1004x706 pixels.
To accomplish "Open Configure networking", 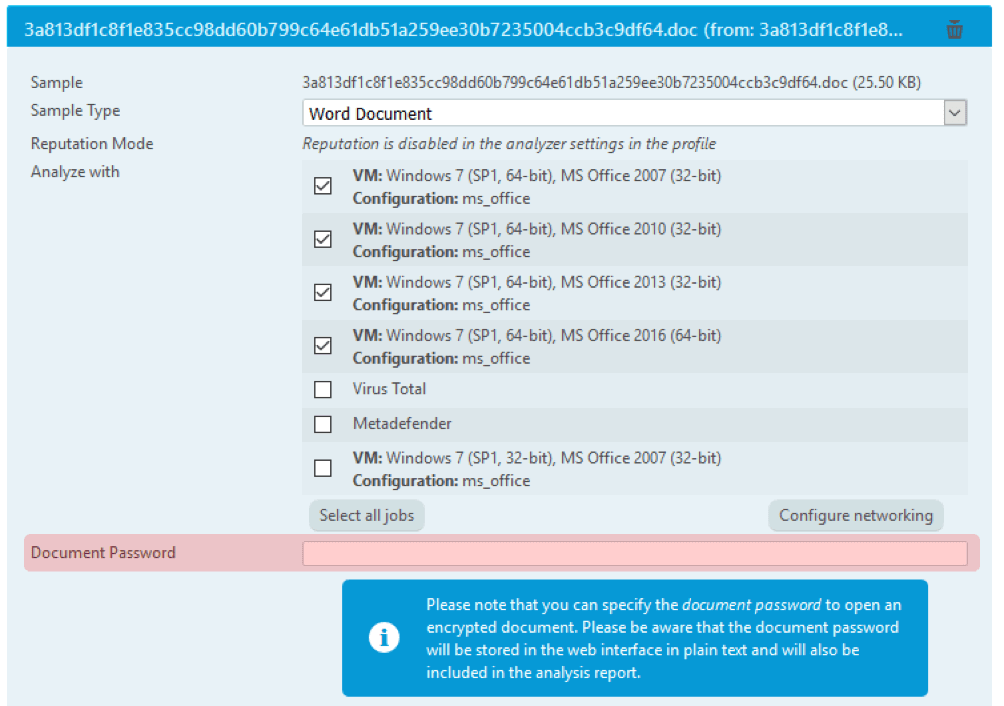I will tap(855, 515).
